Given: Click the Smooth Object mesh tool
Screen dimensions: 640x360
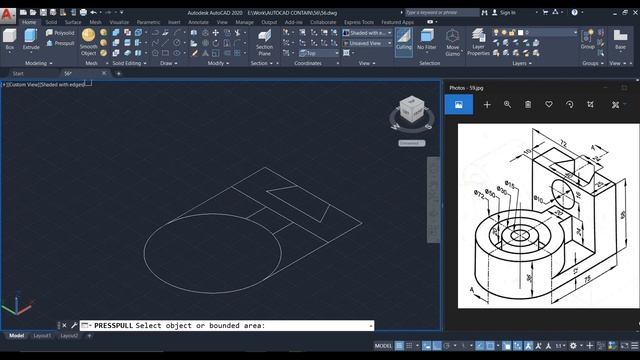Looking at the screenshot, I should click(88, 42).
